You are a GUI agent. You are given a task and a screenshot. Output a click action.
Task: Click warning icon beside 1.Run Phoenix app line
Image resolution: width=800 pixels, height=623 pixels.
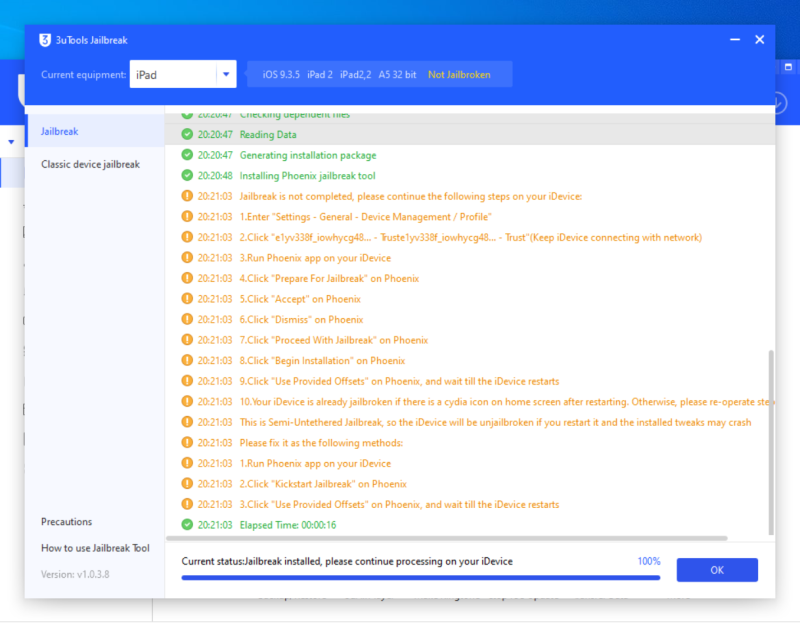pyautogui.click(x=187, y=463)
